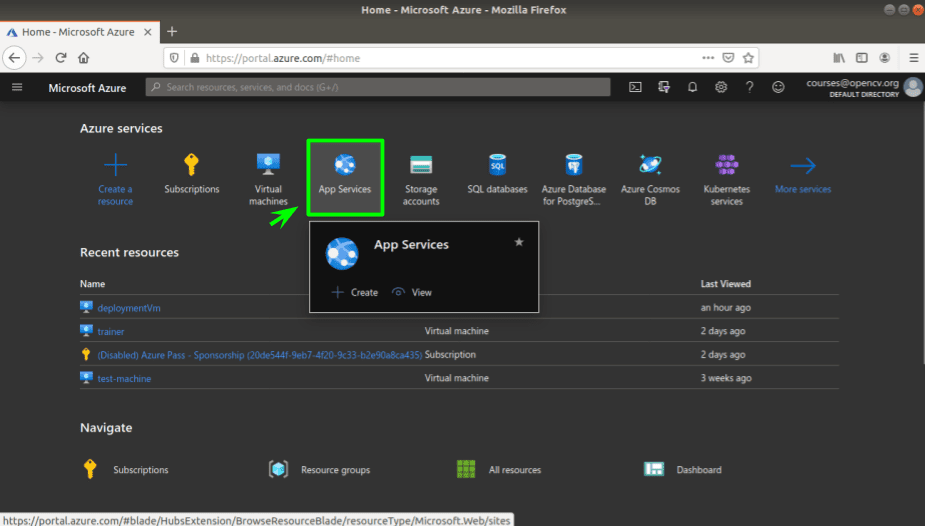This screenshot has width=925, height=526.
Task: Click the Save to Pocket icon
Action: pos(729,58)
